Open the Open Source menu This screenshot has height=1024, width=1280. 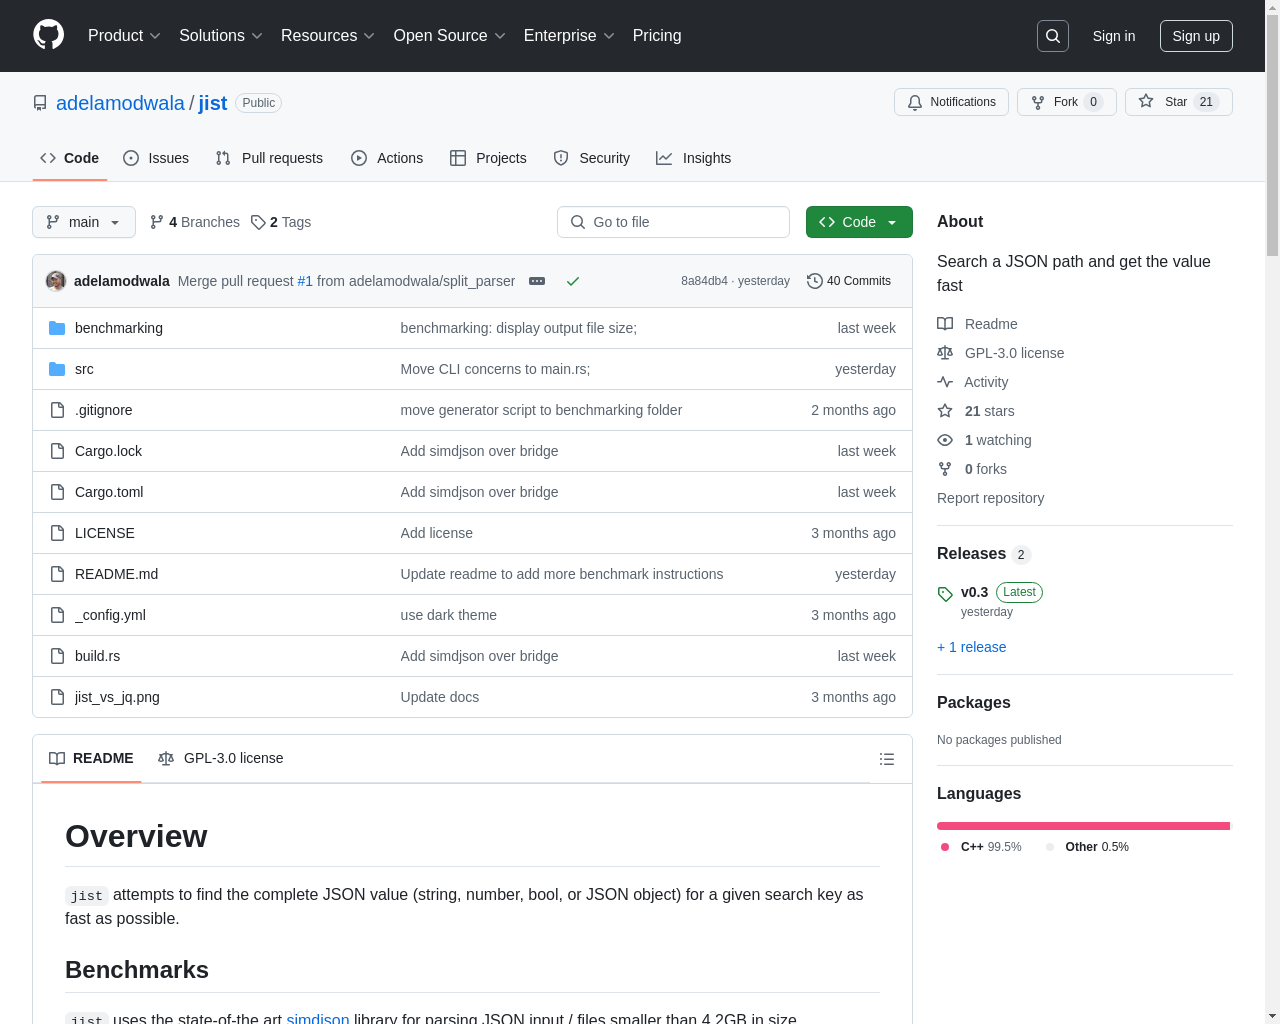coord(450,36)
